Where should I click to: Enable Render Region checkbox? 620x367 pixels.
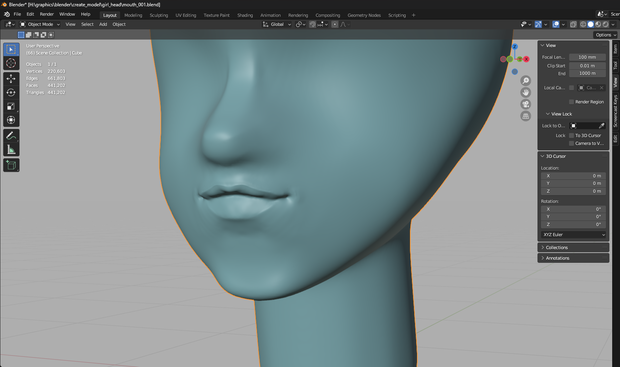click(x=571, y=102)
